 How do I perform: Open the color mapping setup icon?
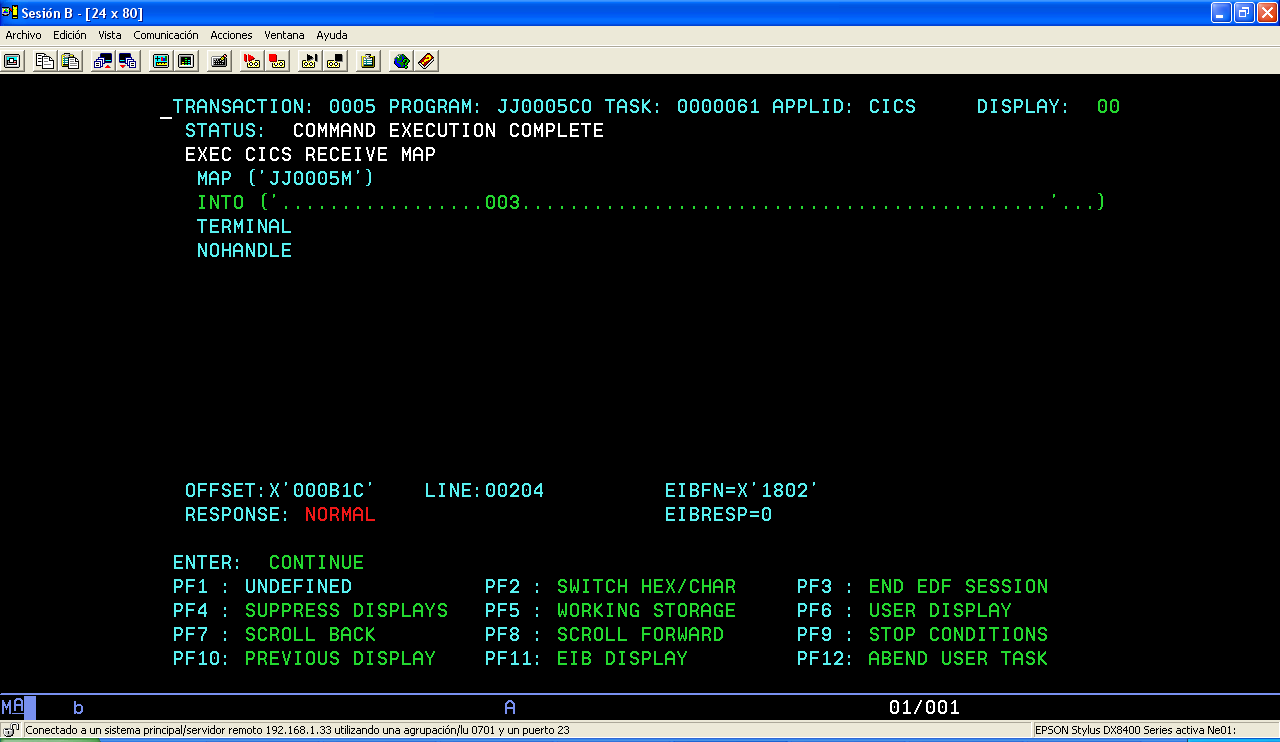coord(158,61)
